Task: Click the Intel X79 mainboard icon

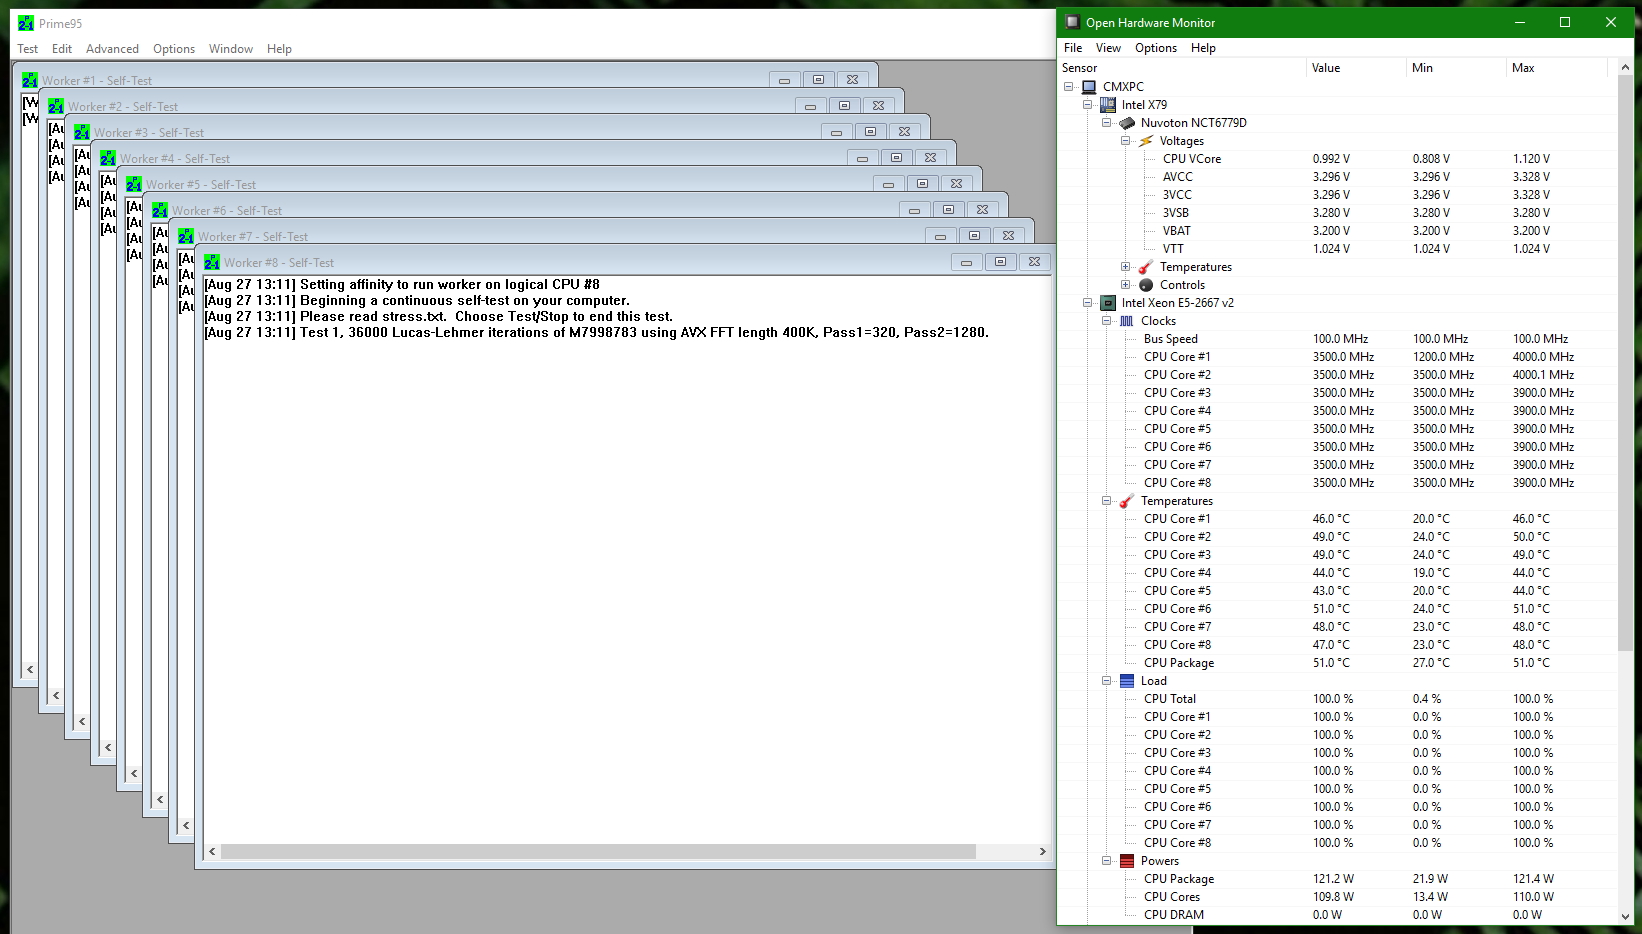Action: [x=1108, y=105]
